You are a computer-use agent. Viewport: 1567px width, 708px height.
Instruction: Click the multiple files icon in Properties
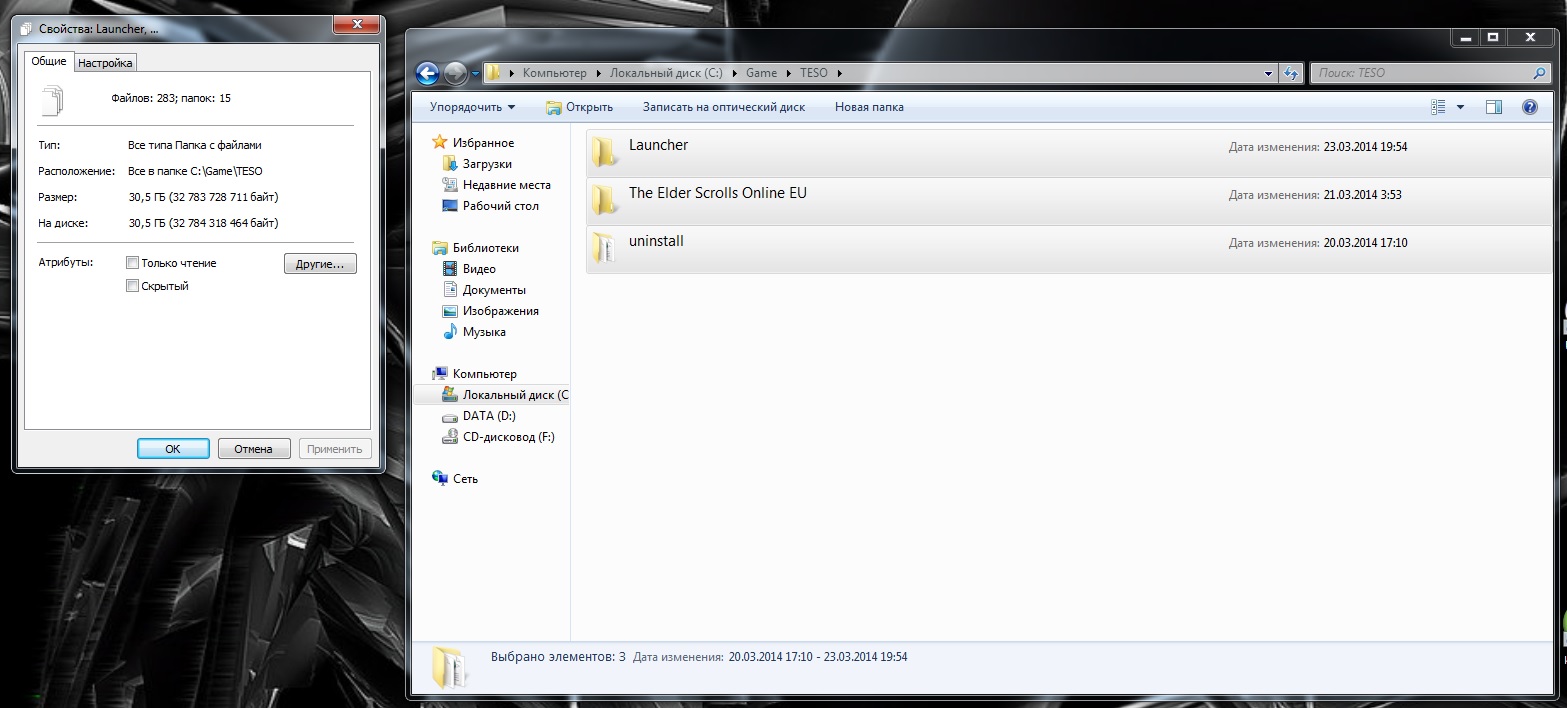[51, 100]
